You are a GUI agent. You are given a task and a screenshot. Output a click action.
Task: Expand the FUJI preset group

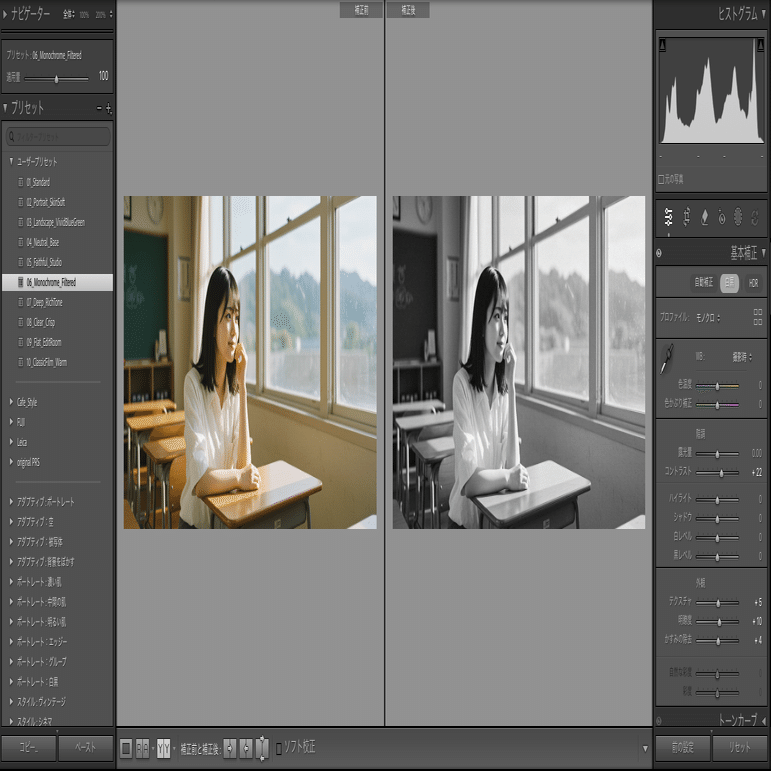tap(11, 422)
